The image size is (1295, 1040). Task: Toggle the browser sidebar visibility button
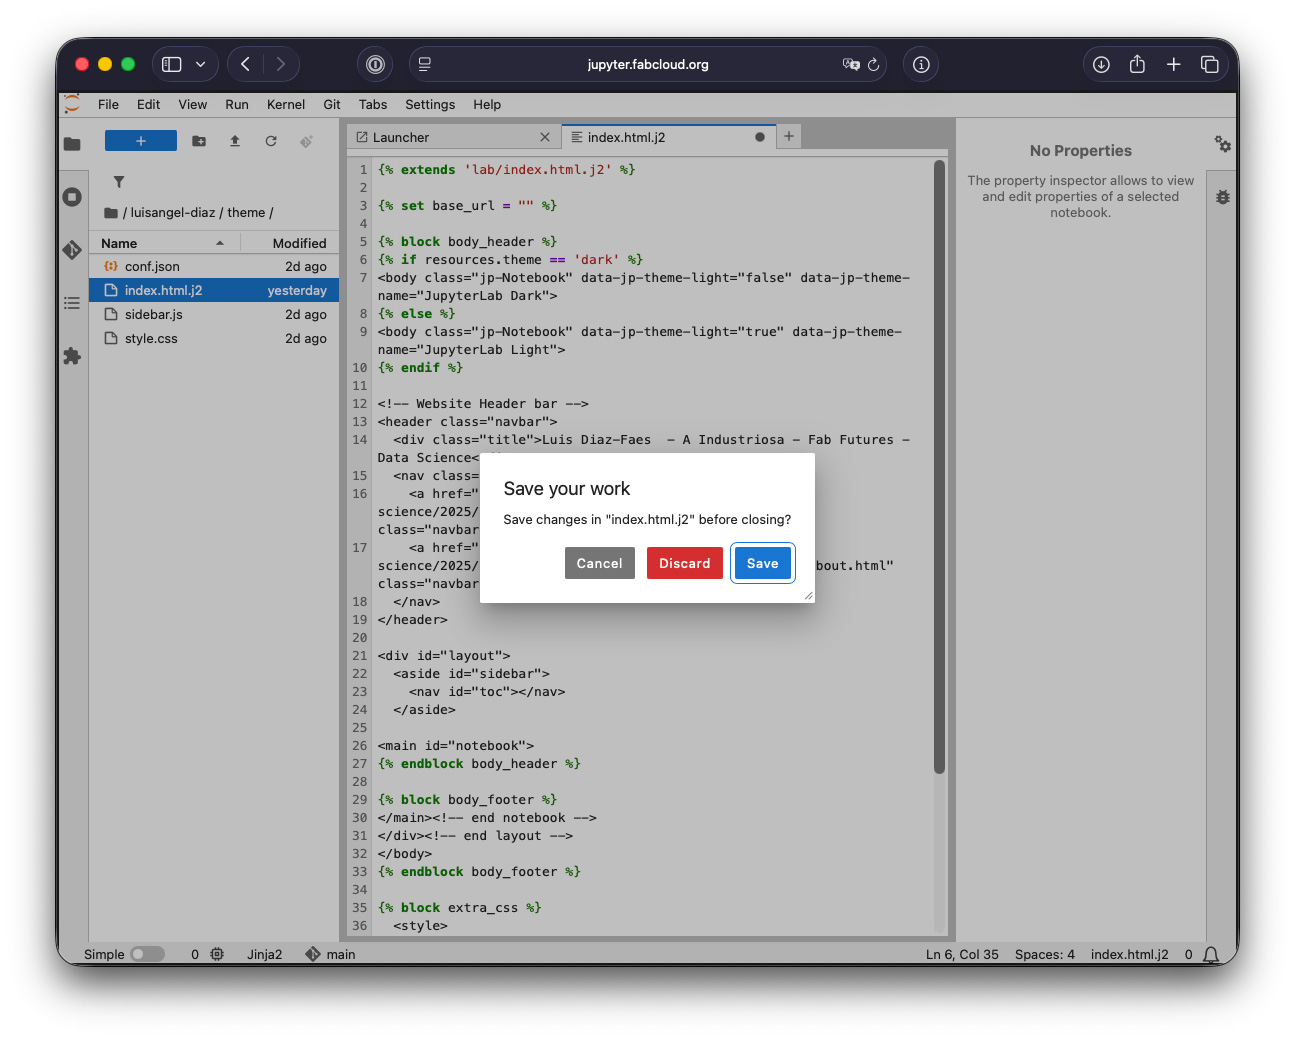click(172, 64)
